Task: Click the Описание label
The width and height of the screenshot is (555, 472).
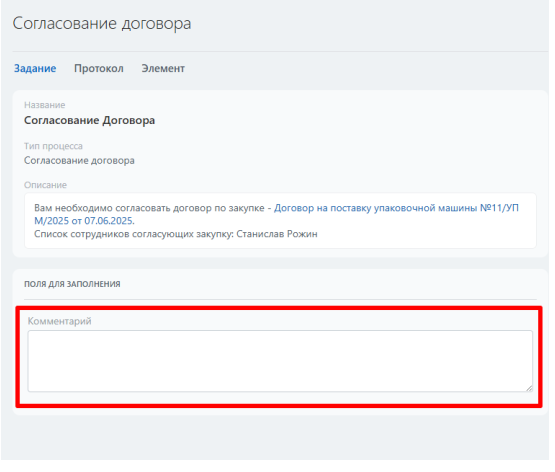Action: point(45,185)
